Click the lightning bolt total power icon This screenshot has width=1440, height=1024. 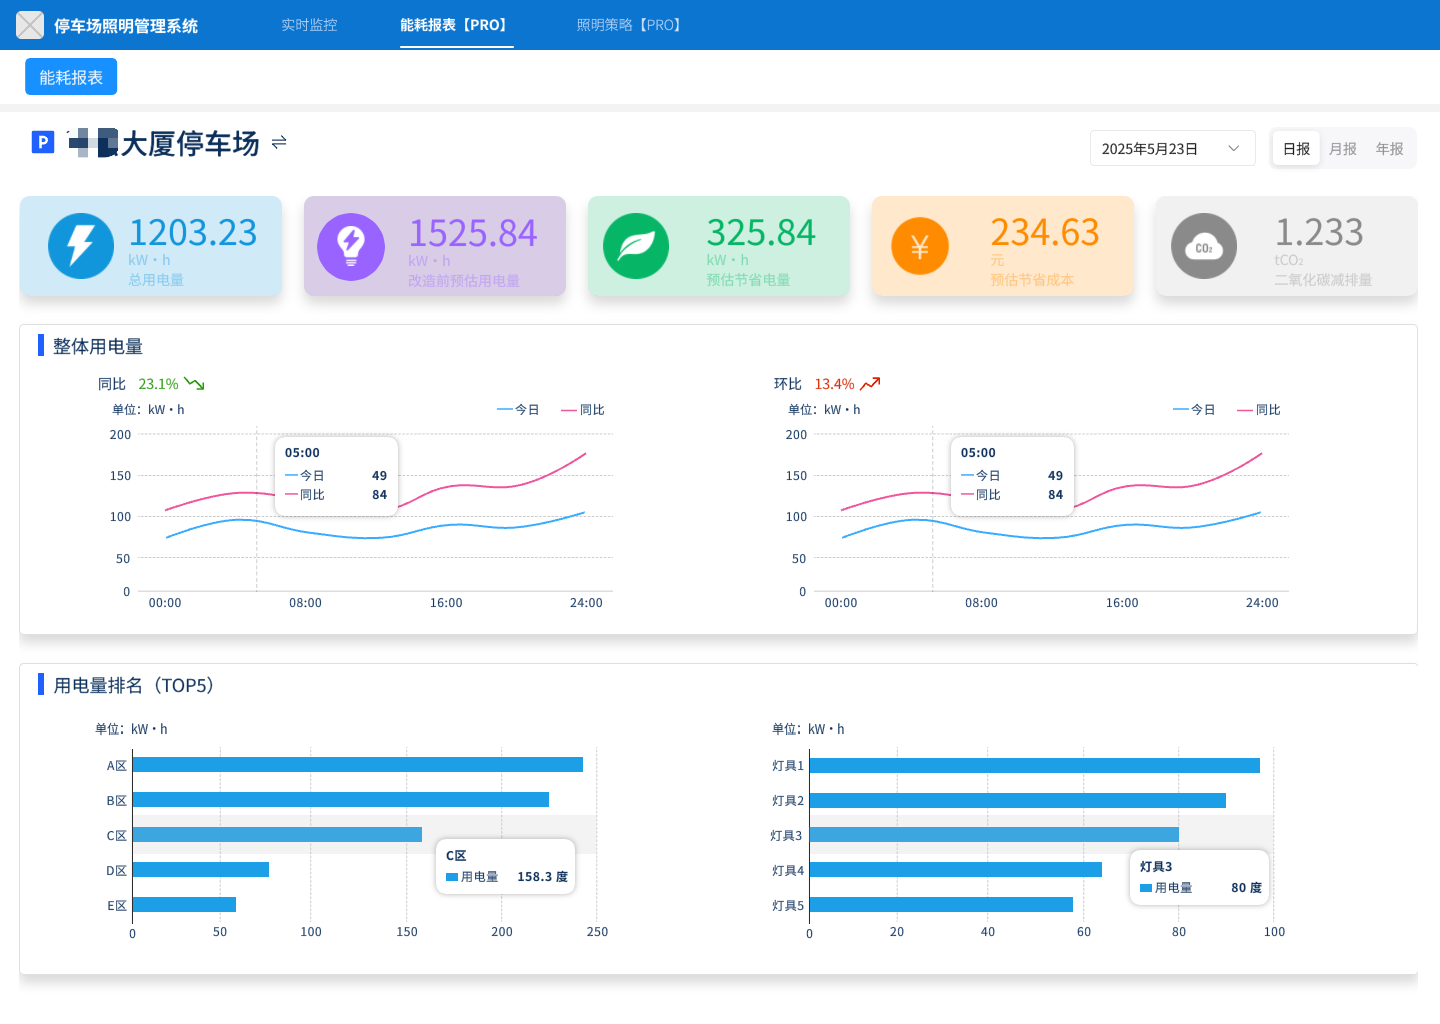tap(81, 246)
